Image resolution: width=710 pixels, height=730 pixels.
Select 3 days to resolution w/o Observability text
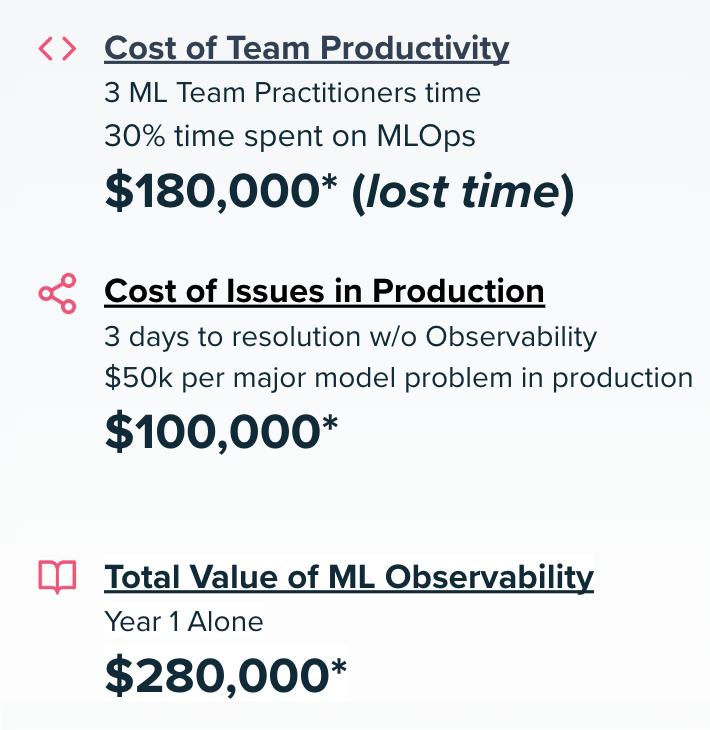tap(351, 337)
